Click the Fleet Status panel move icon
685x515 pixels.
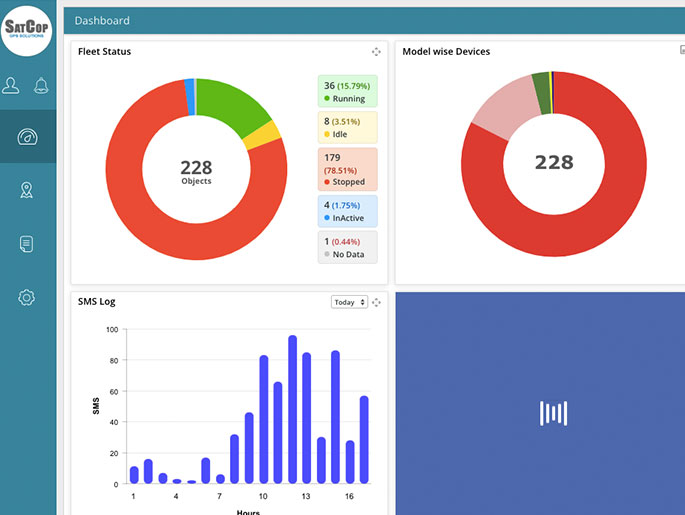[376, 52]
